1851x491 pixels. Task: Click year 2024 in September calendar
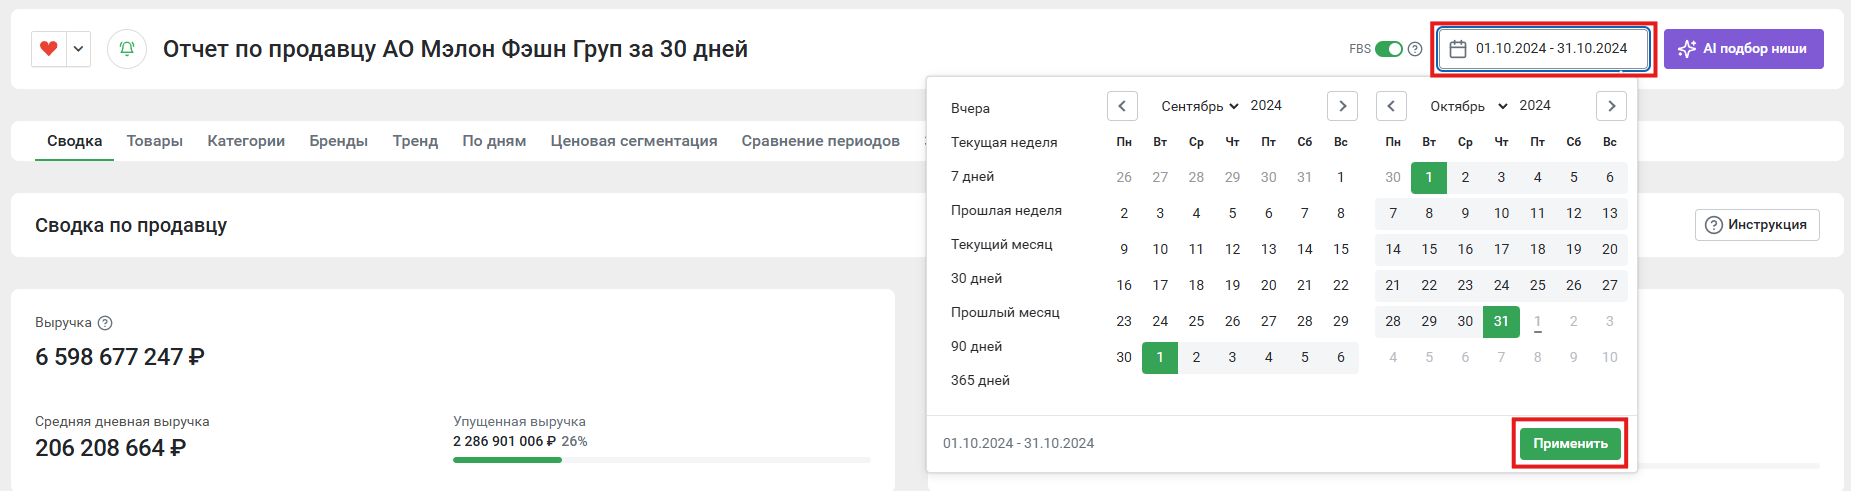[x=1266, y=106]
